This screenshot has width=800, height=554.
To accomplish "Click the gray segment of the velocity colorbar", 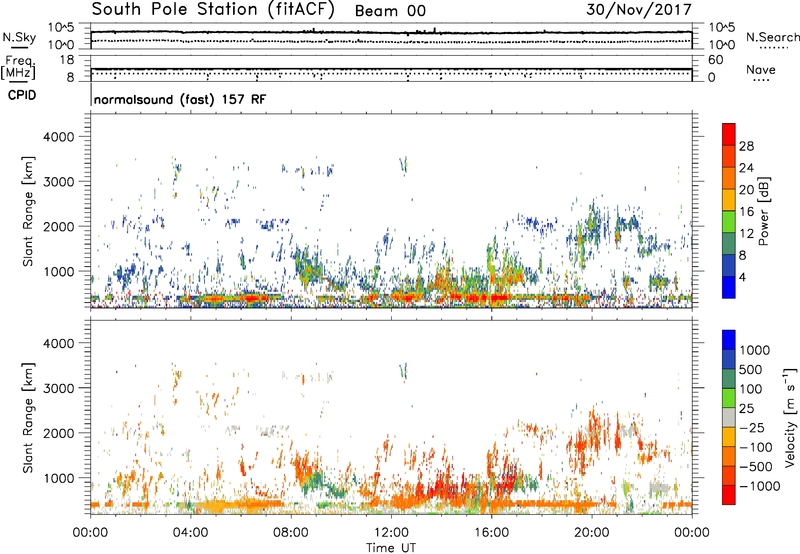I will pos(729,418).
